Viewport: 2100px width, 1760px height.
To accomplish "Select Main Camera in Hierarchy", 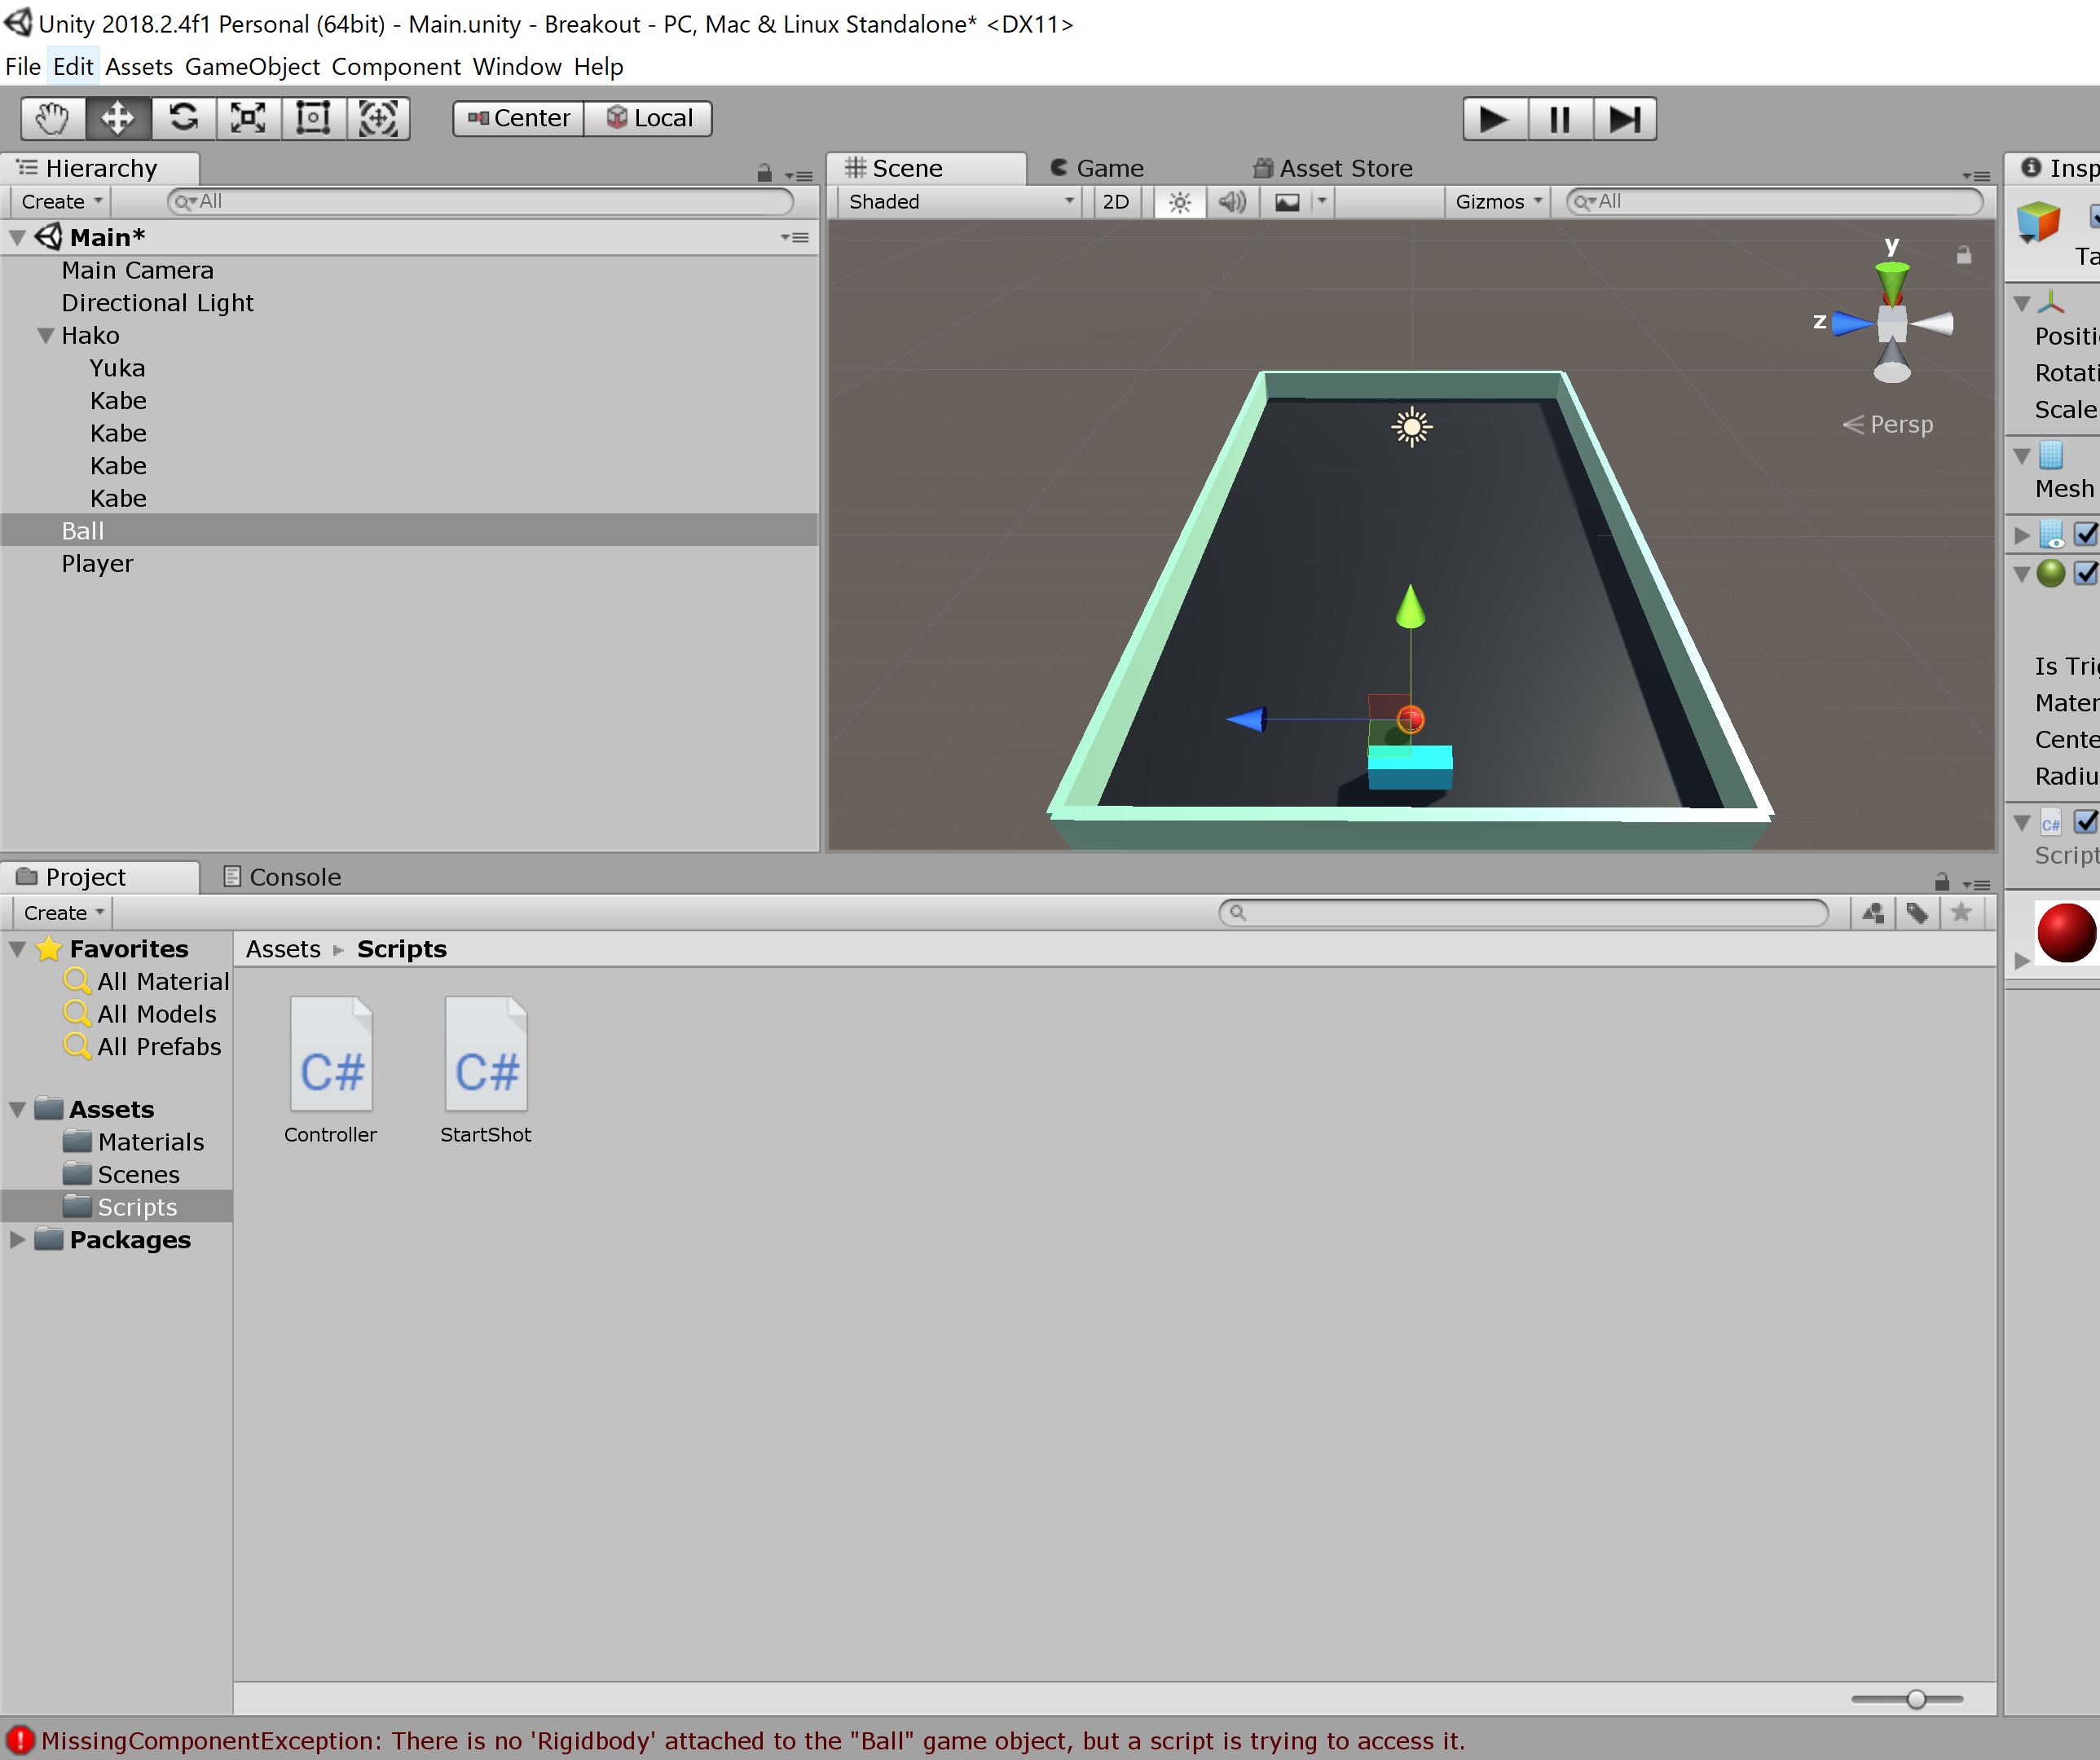I will (410, 271).
